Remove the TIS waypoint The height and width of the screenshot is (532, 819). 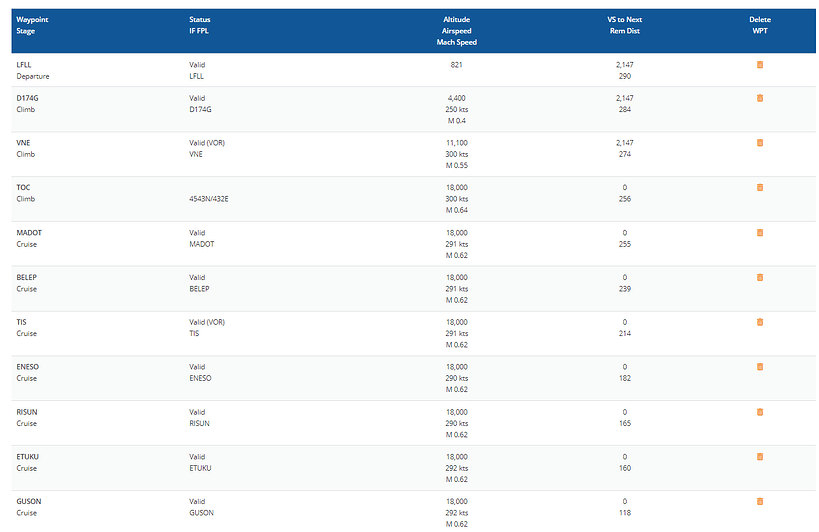pos(760,322)
